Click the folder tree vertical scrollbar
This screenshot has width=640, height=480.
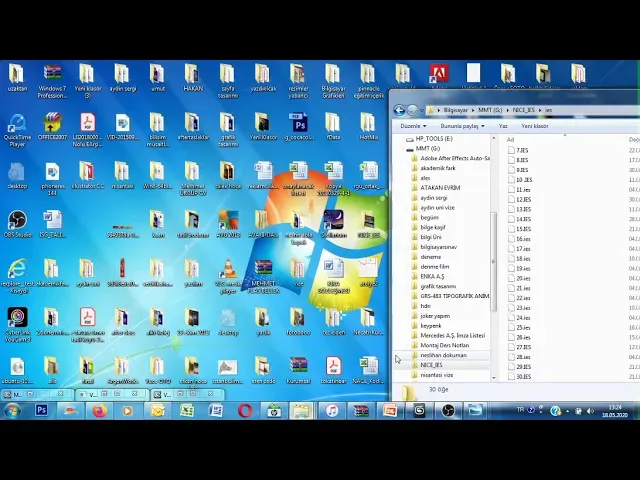[x=493, y=261]
